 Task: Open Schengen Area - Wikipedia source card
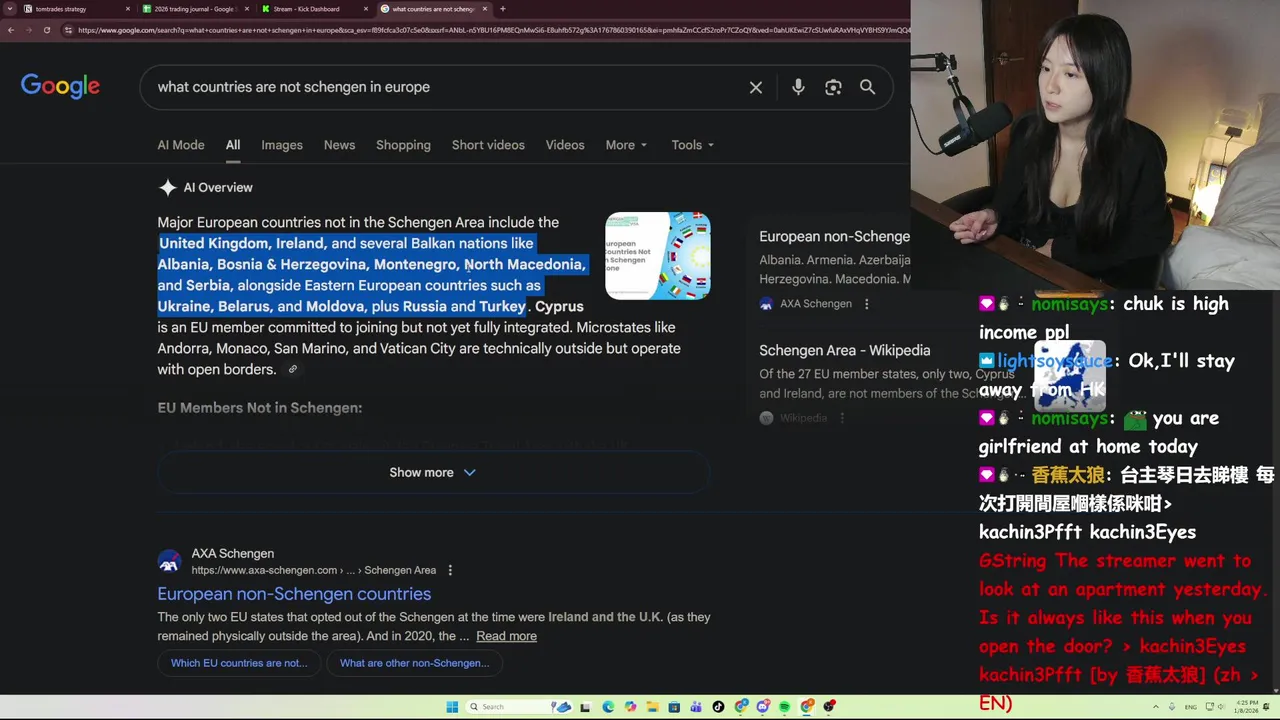click(845, 350)
